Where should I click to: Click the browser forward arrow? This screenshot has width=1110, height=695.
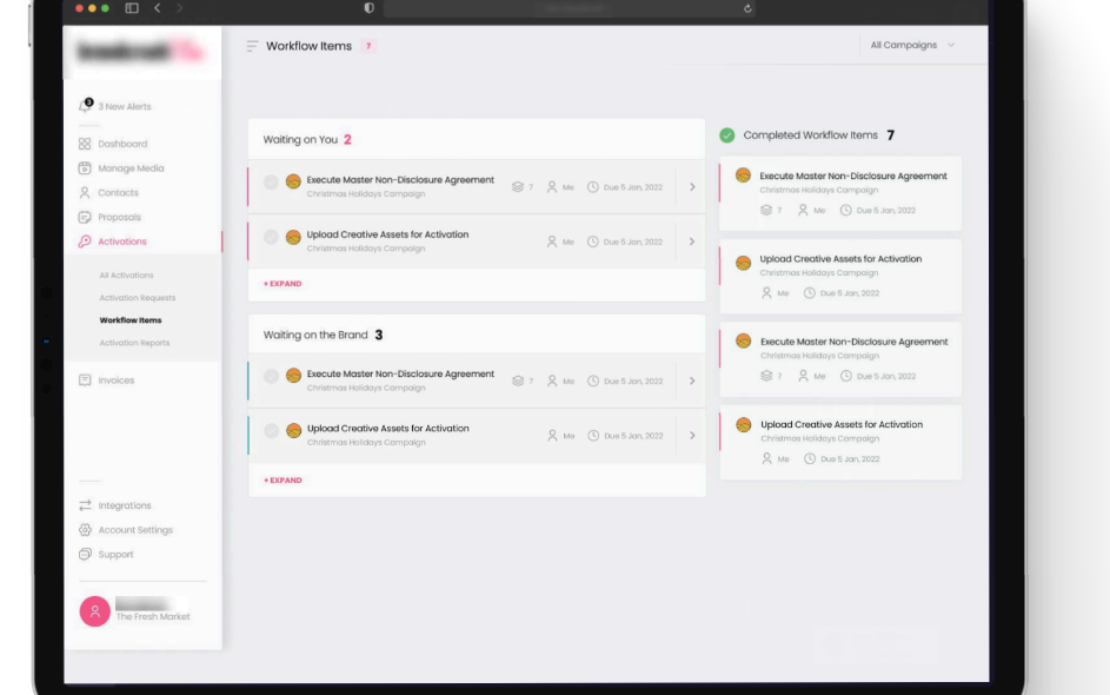180,8
